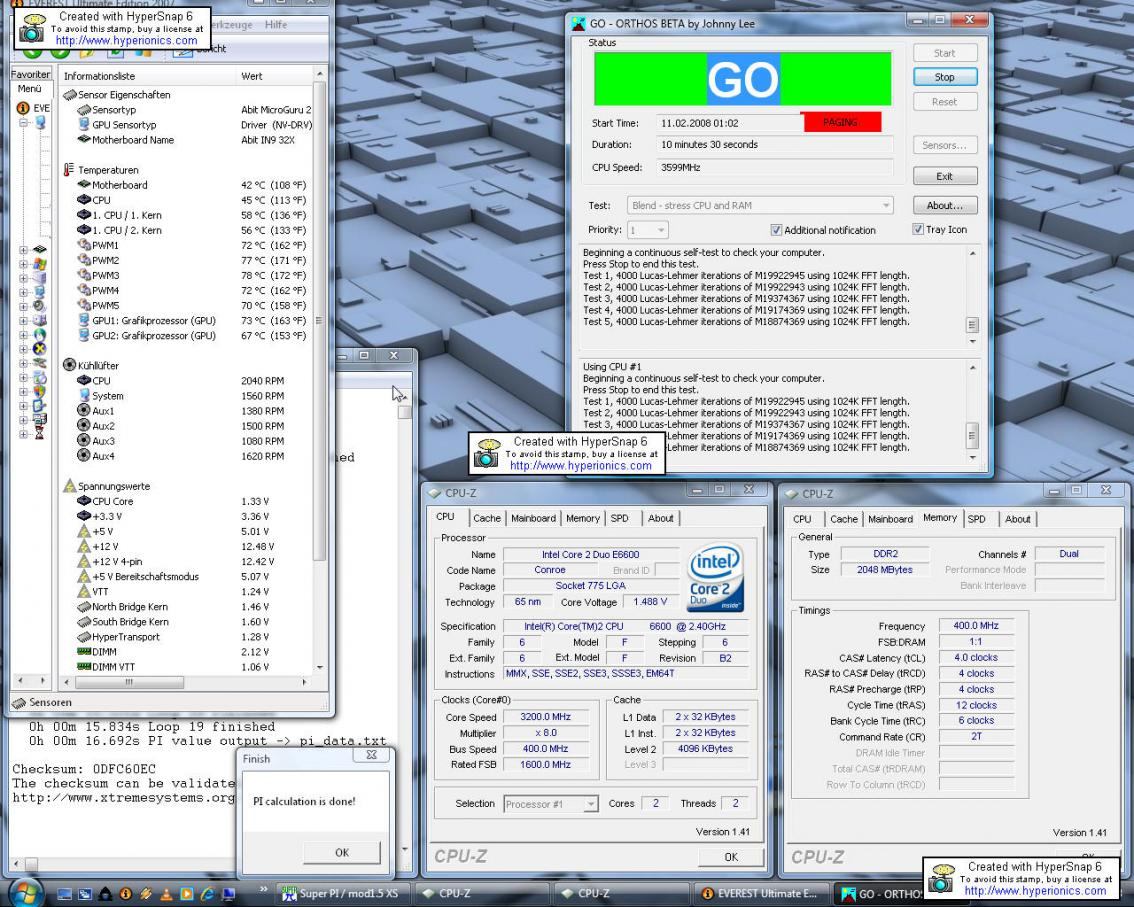Image resolution: width=1134 pixels, height=907 pixels.
Task: Click the thermometer icon beside Temperaturen
Action: 69,169
